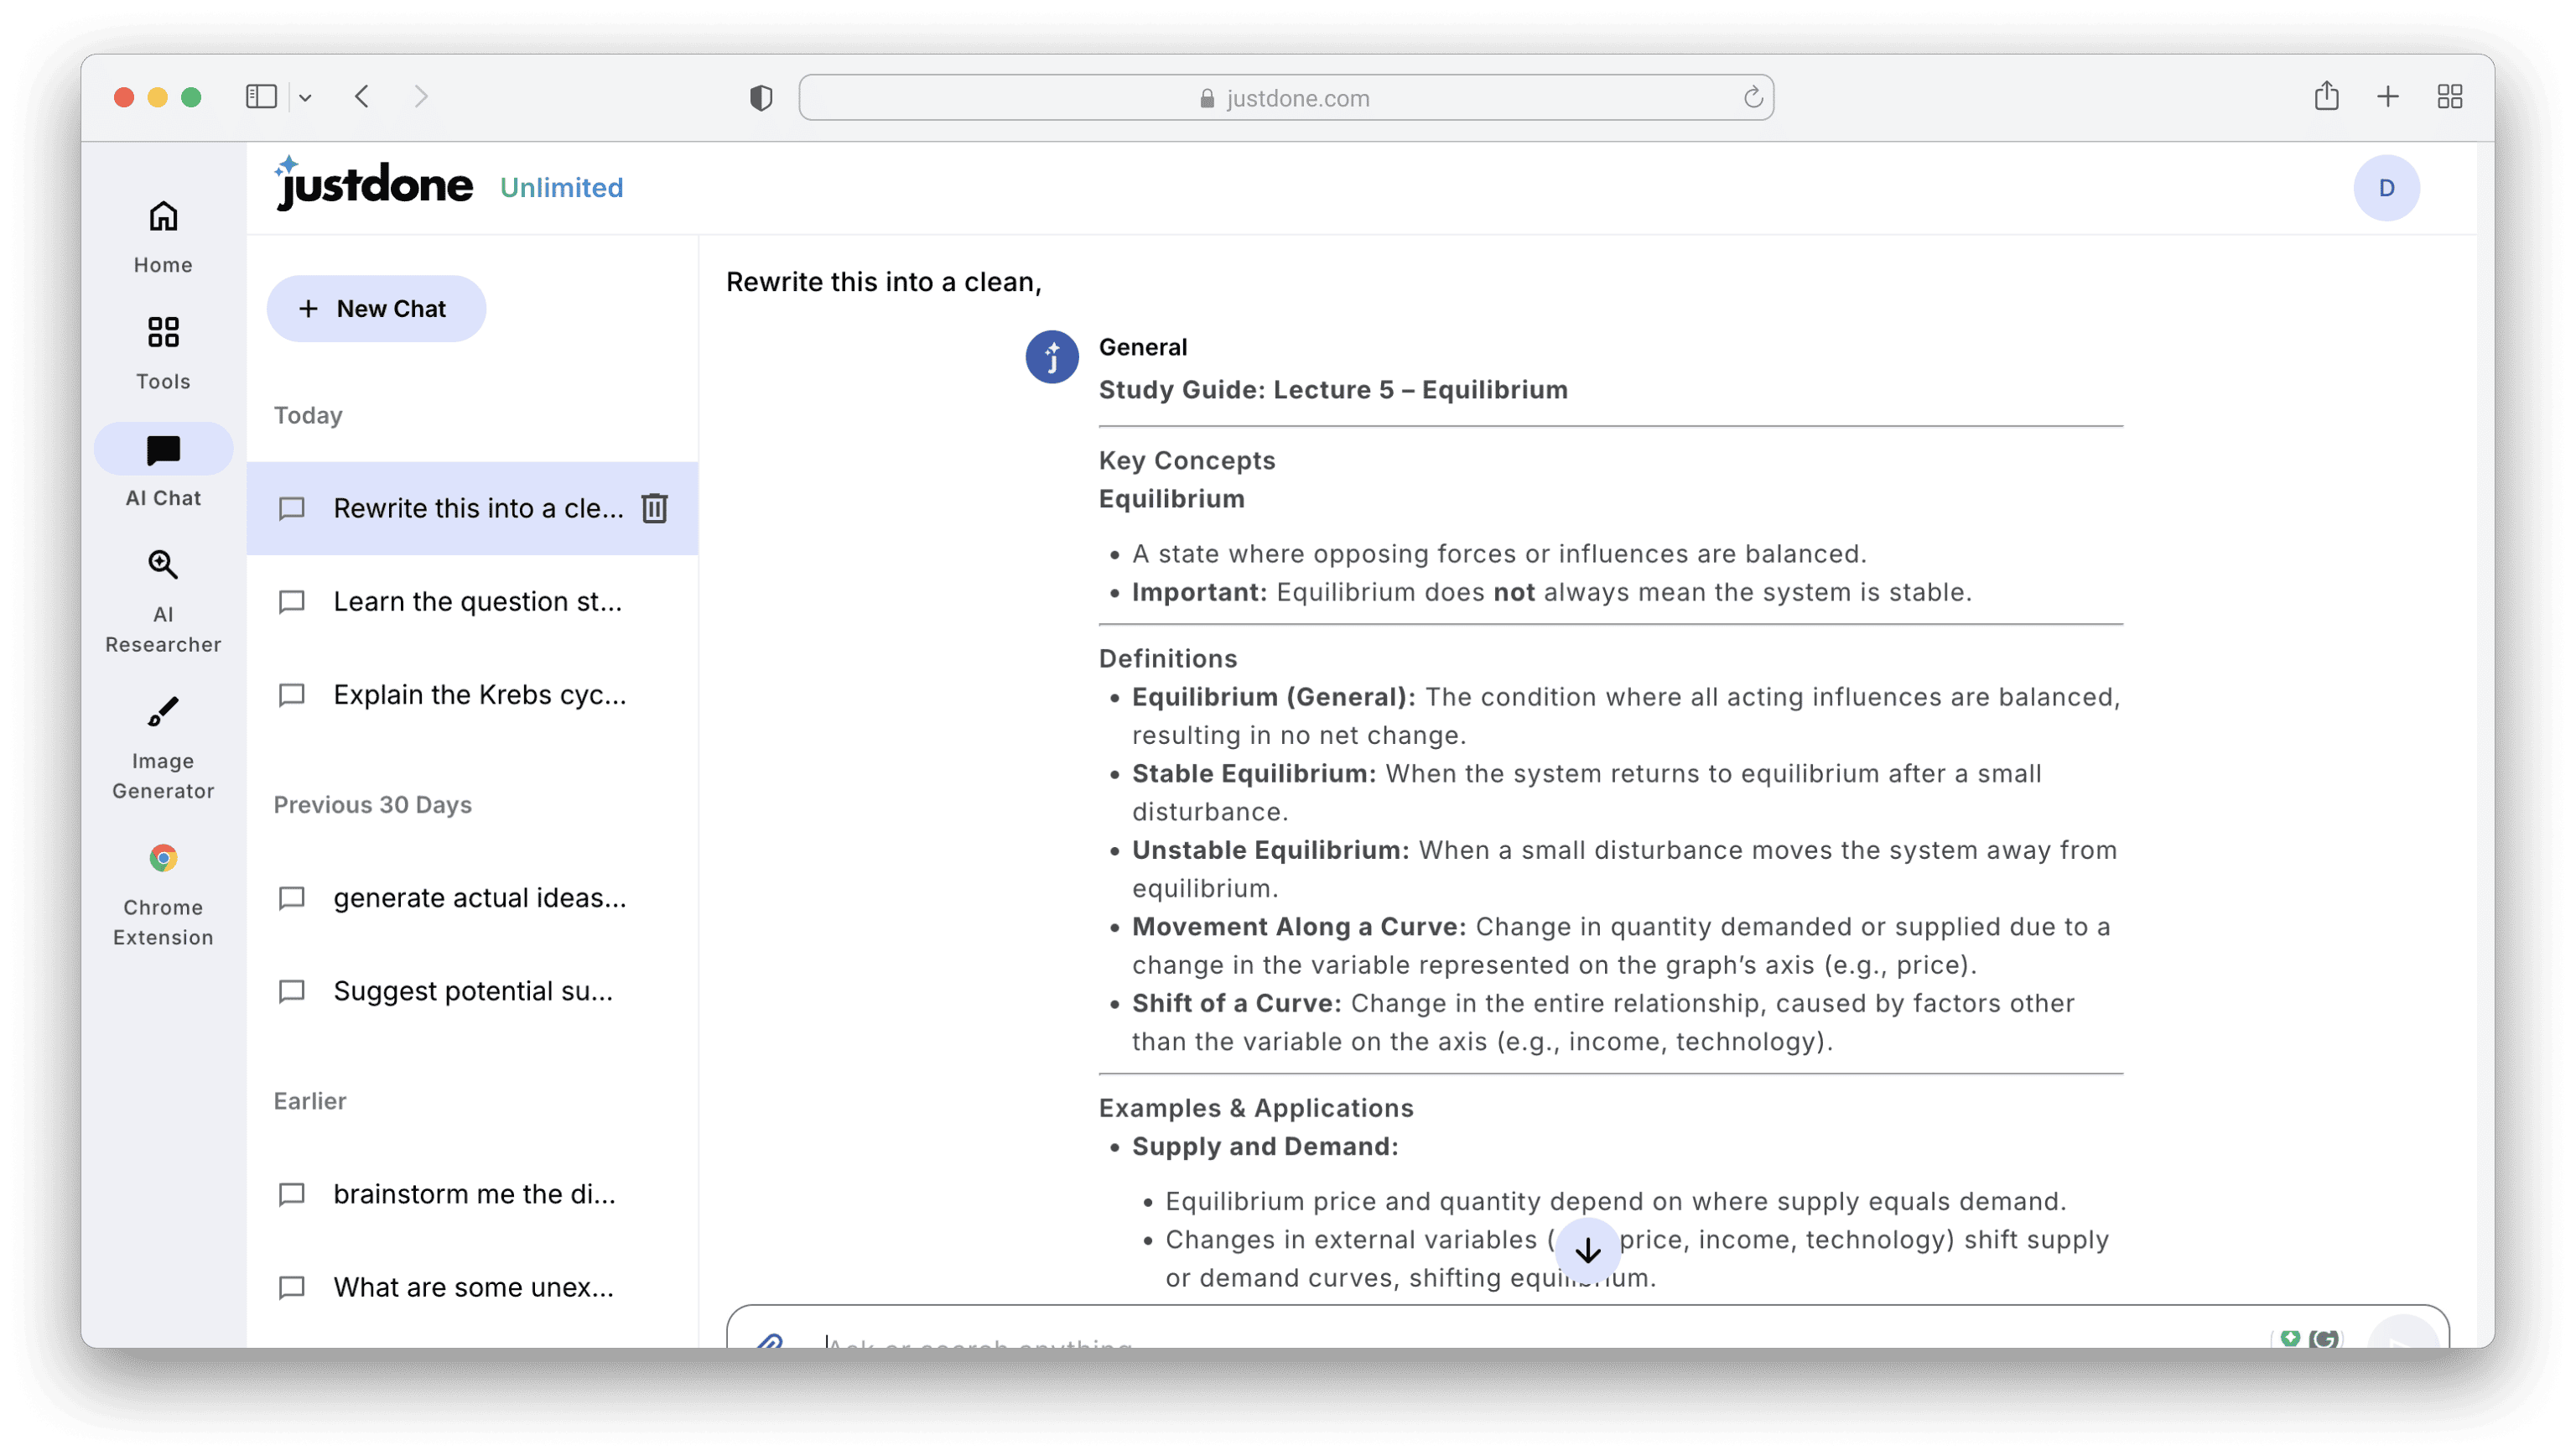Open the user profile avatar 'D' menu
Image resolution: width=2576 pixels, height=1456 pixels.
pyautogui.click(x=2386, y=188)
